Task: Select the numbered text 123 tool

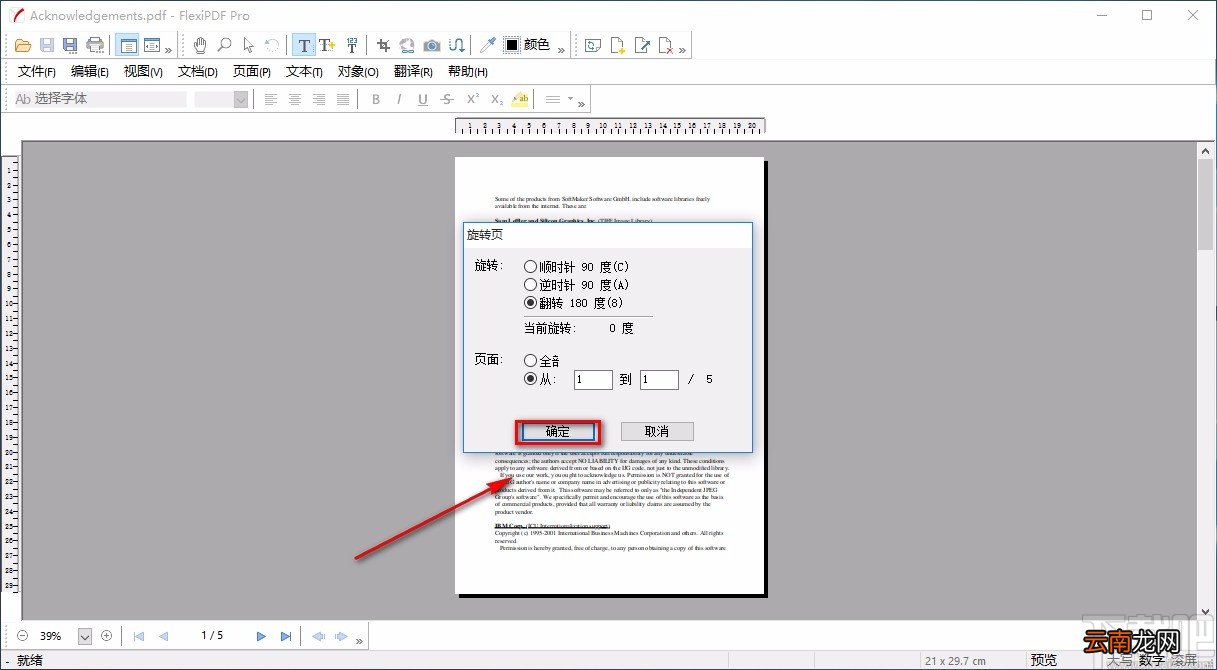Action: tap(352, 45)
